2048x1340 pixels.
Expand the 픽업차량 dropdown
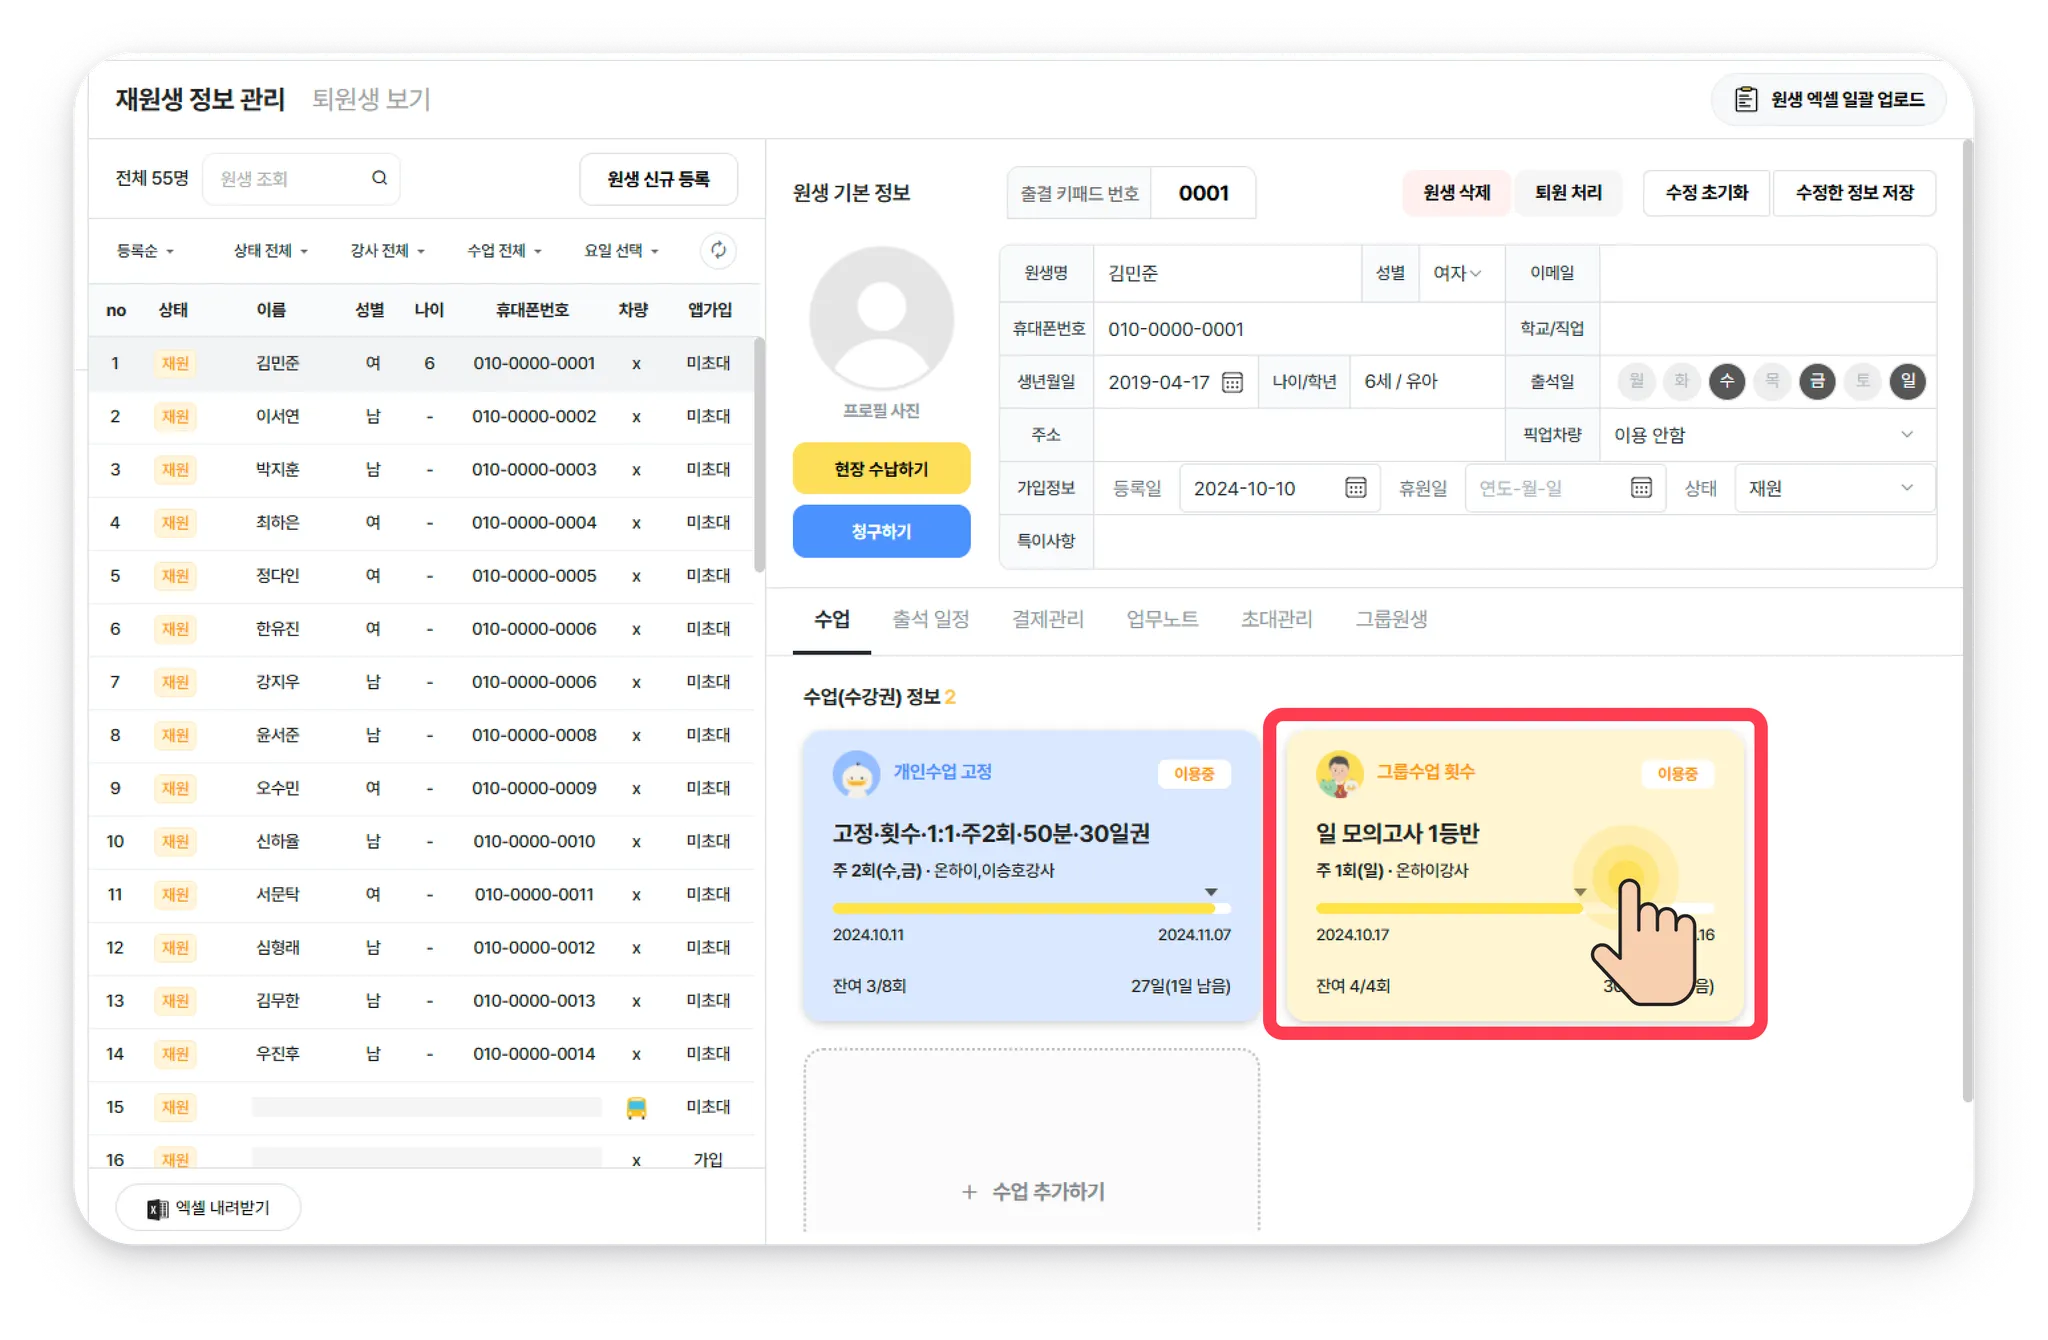point(1906,435)
